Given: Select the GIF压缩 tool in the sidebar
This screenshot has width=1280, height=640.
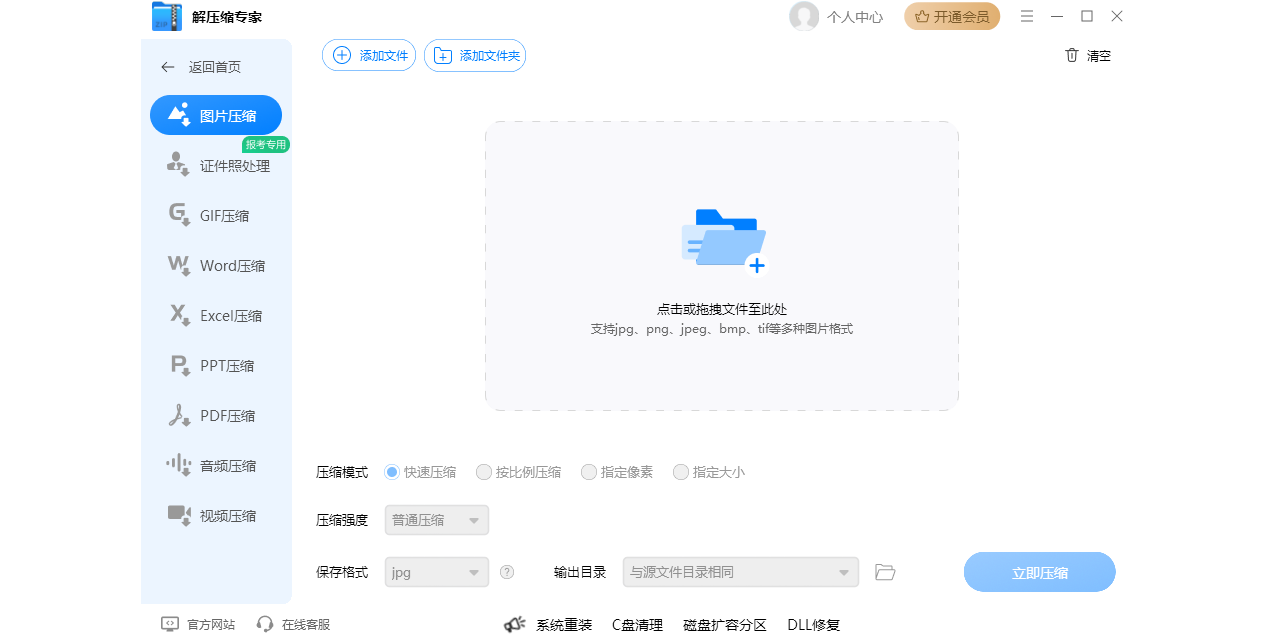Looking at the screenshot, I should pos(215,215).
